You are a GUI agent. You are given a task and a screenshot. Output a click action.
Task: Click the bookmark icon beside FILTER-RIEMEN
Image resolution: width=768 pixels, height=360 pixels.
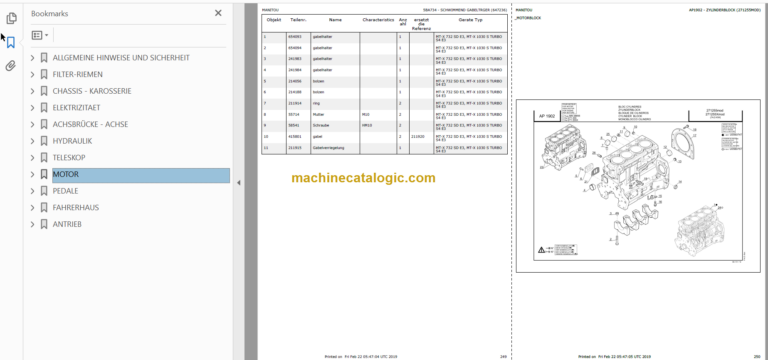[x=44, y=74]
